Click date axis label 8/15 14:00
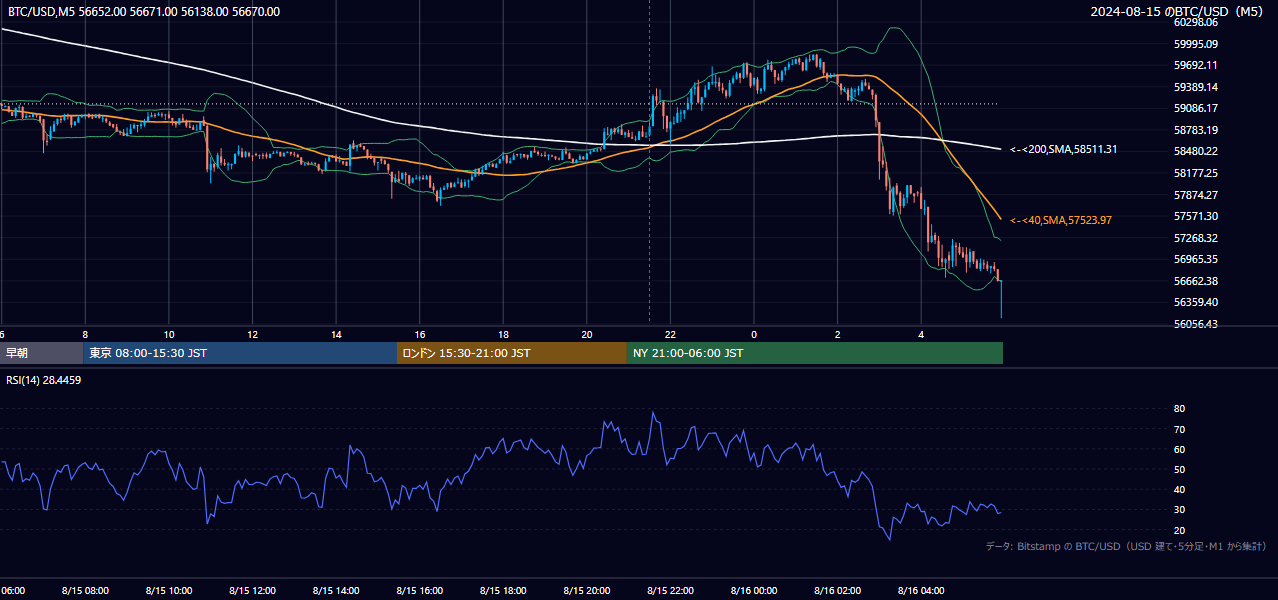The height and width of the screenshot is (600, 1278). click(x=336, y=591)
